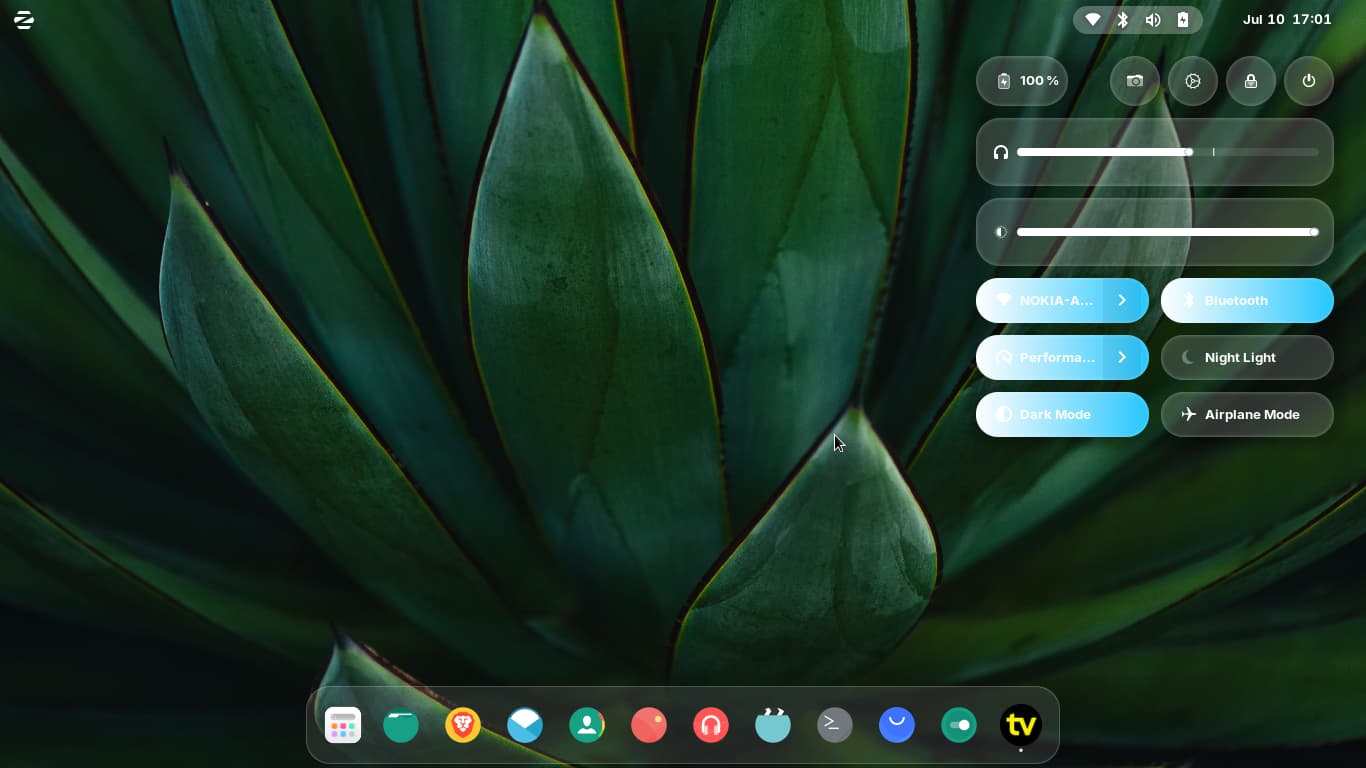Enable Airplane Mode

[x=1247, y=414]
